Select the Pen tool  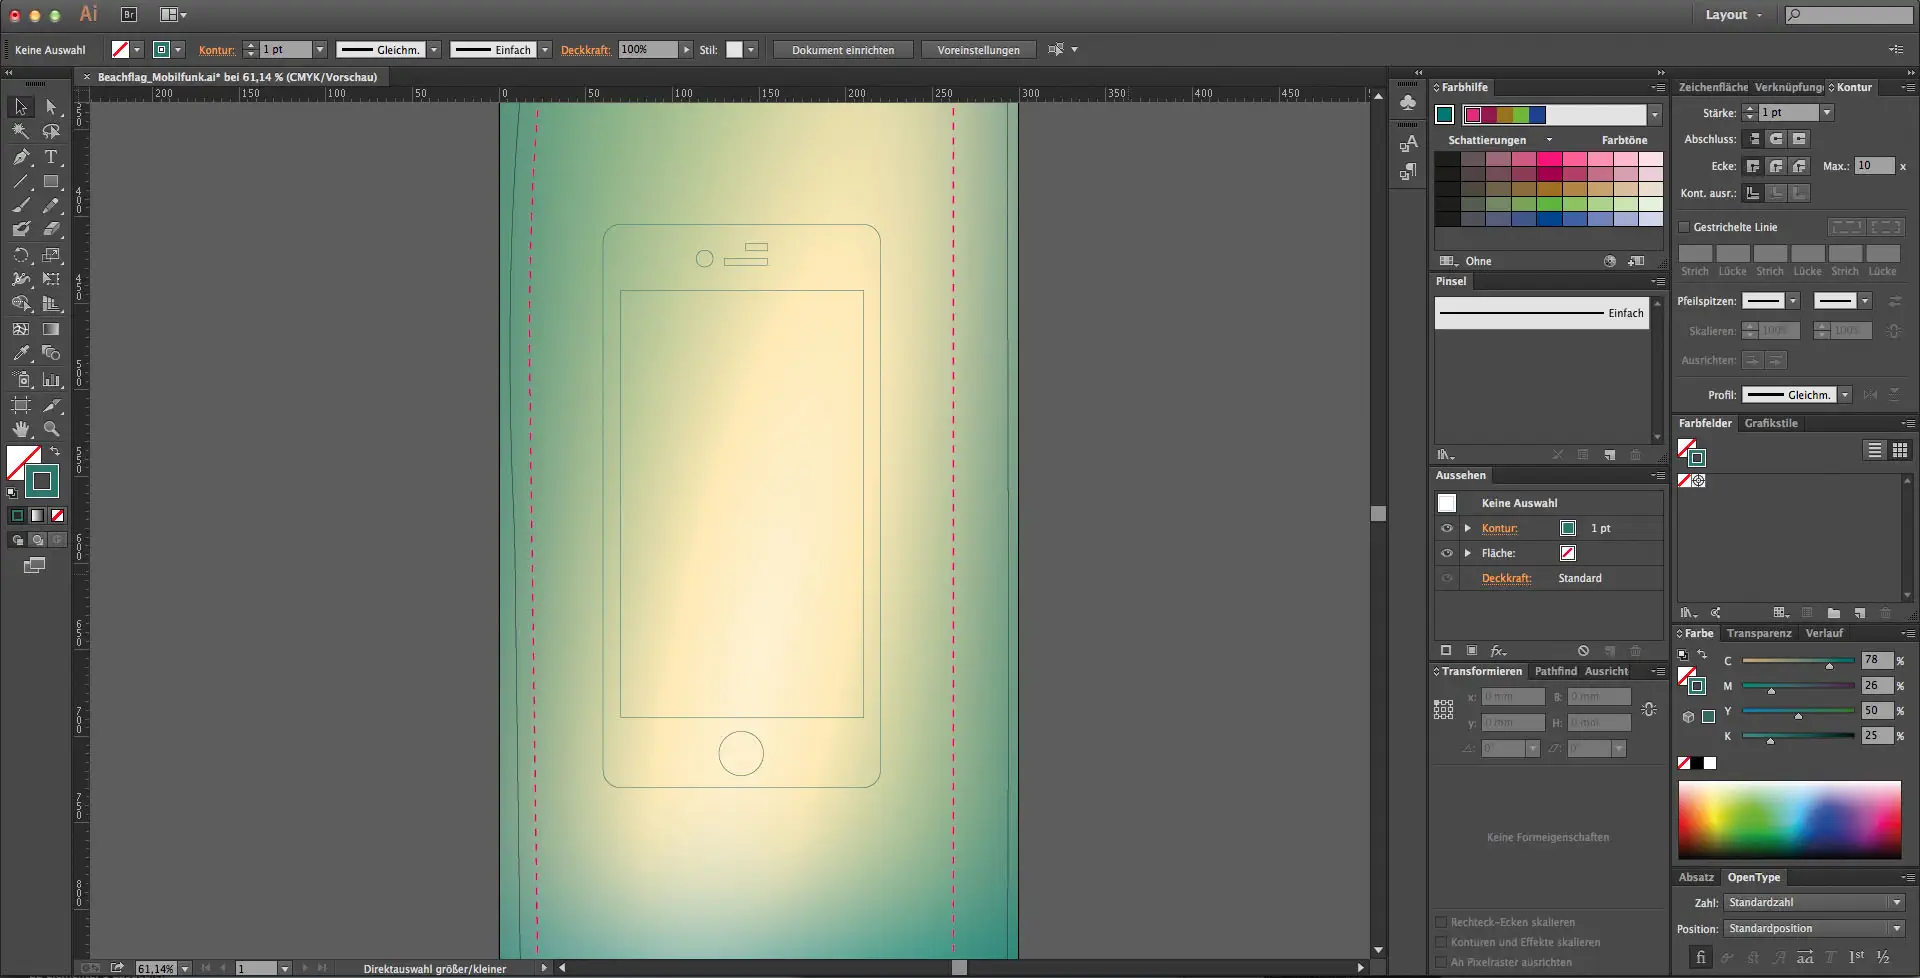click(21, 157)
